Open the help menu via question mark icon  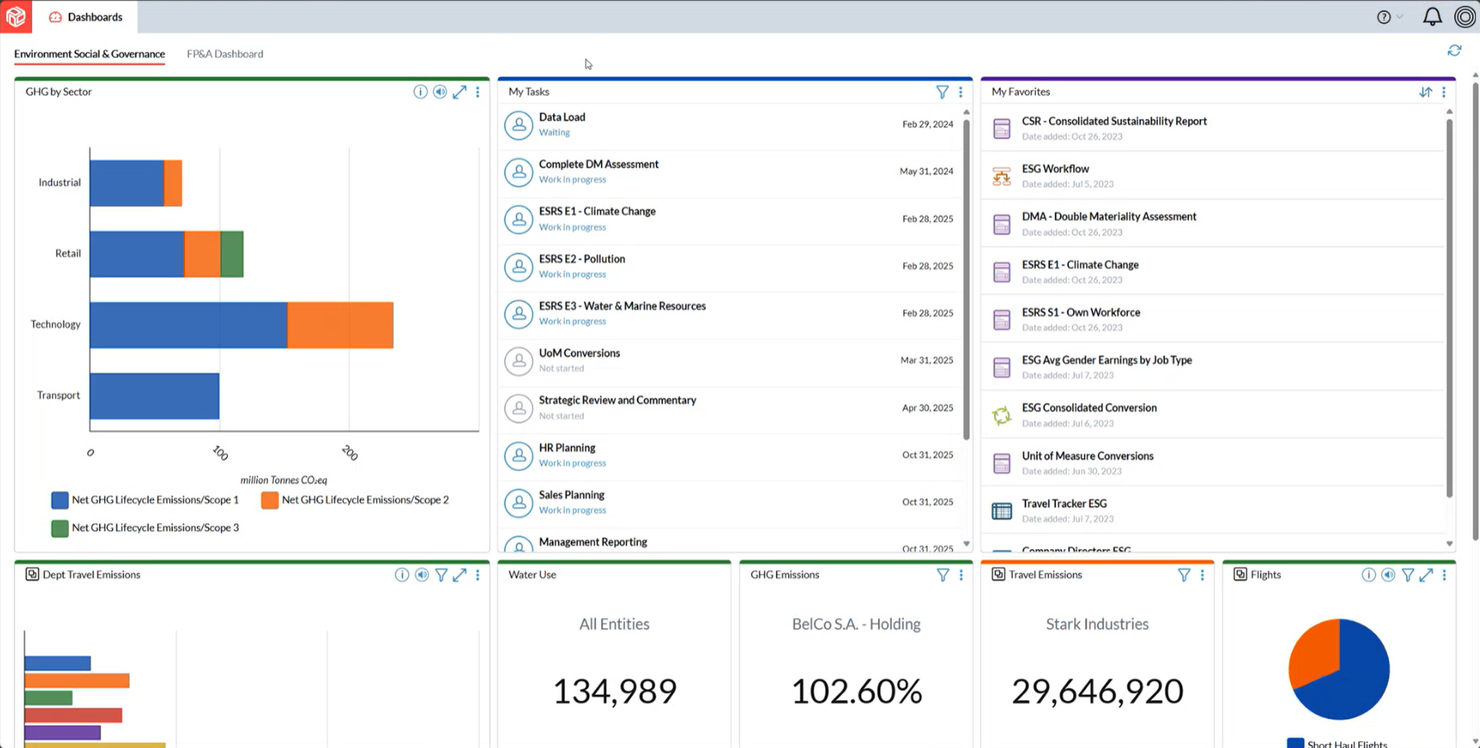pyautogui.click(x=1383, y=16)
